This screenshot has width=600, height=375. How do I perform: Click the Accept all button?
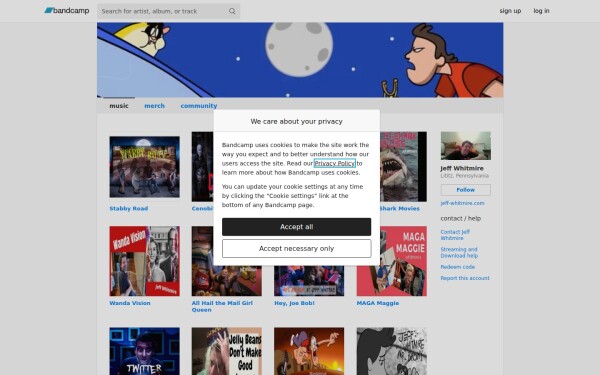point(296,227)
